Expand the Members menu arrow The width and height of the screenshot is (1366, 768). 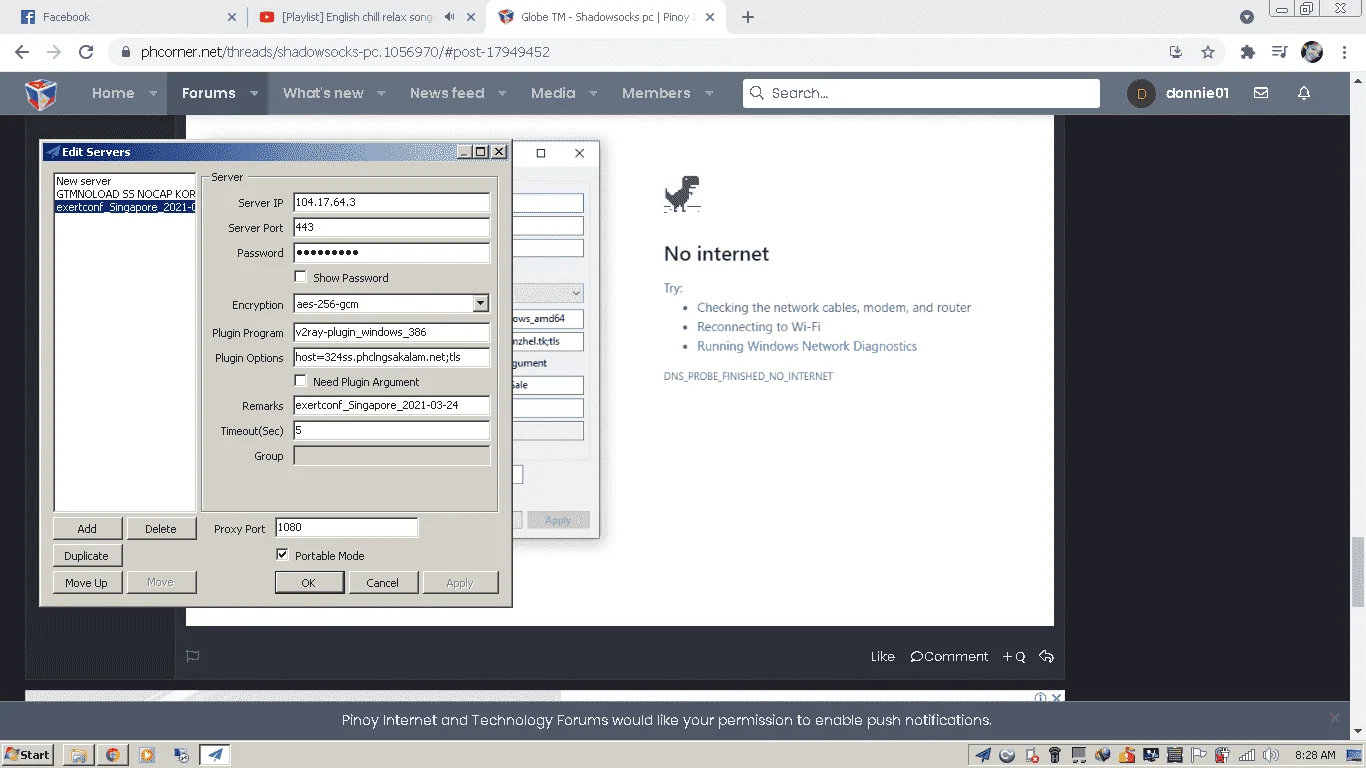[709, 93]
